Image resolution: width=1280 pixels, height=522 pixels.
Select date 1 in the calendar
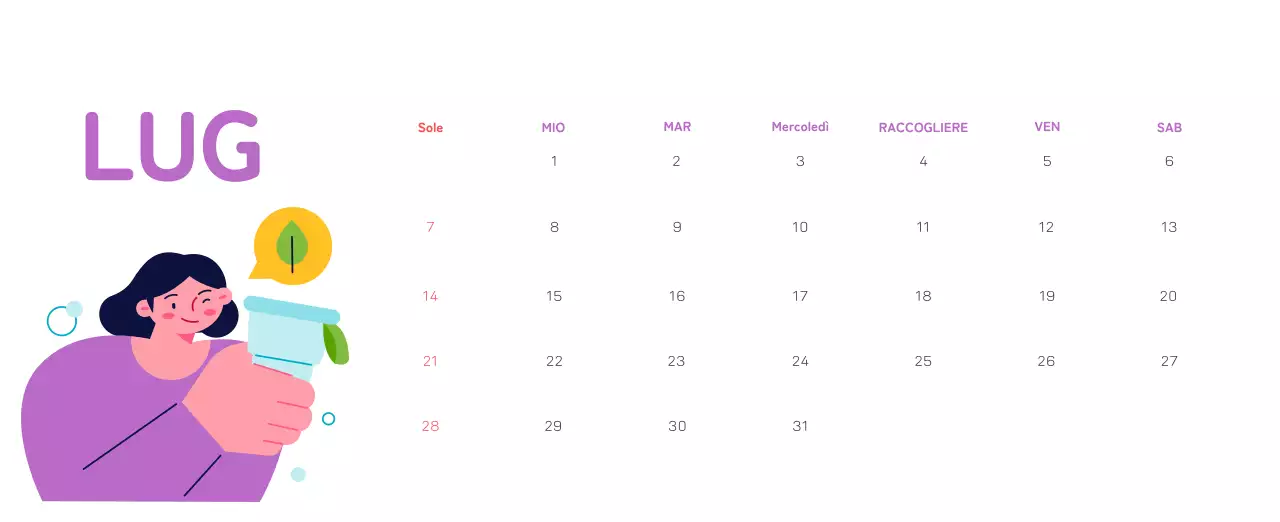click(x=554, y=161)
